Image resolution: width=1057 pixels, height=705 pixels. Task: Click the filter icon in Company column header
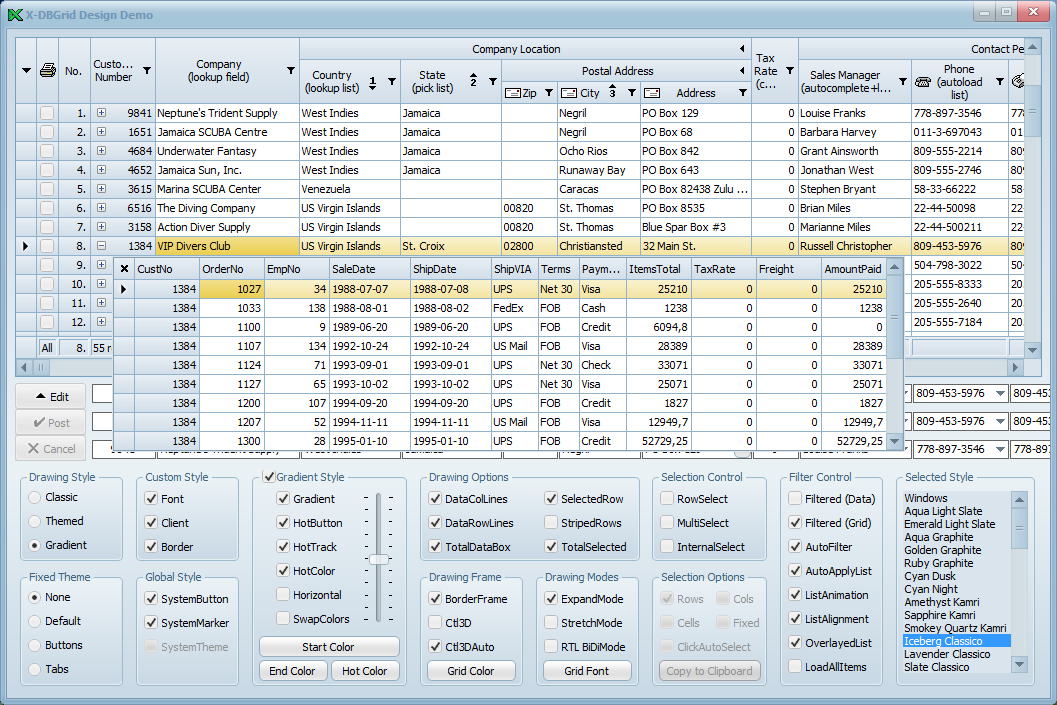coord(291,71)
